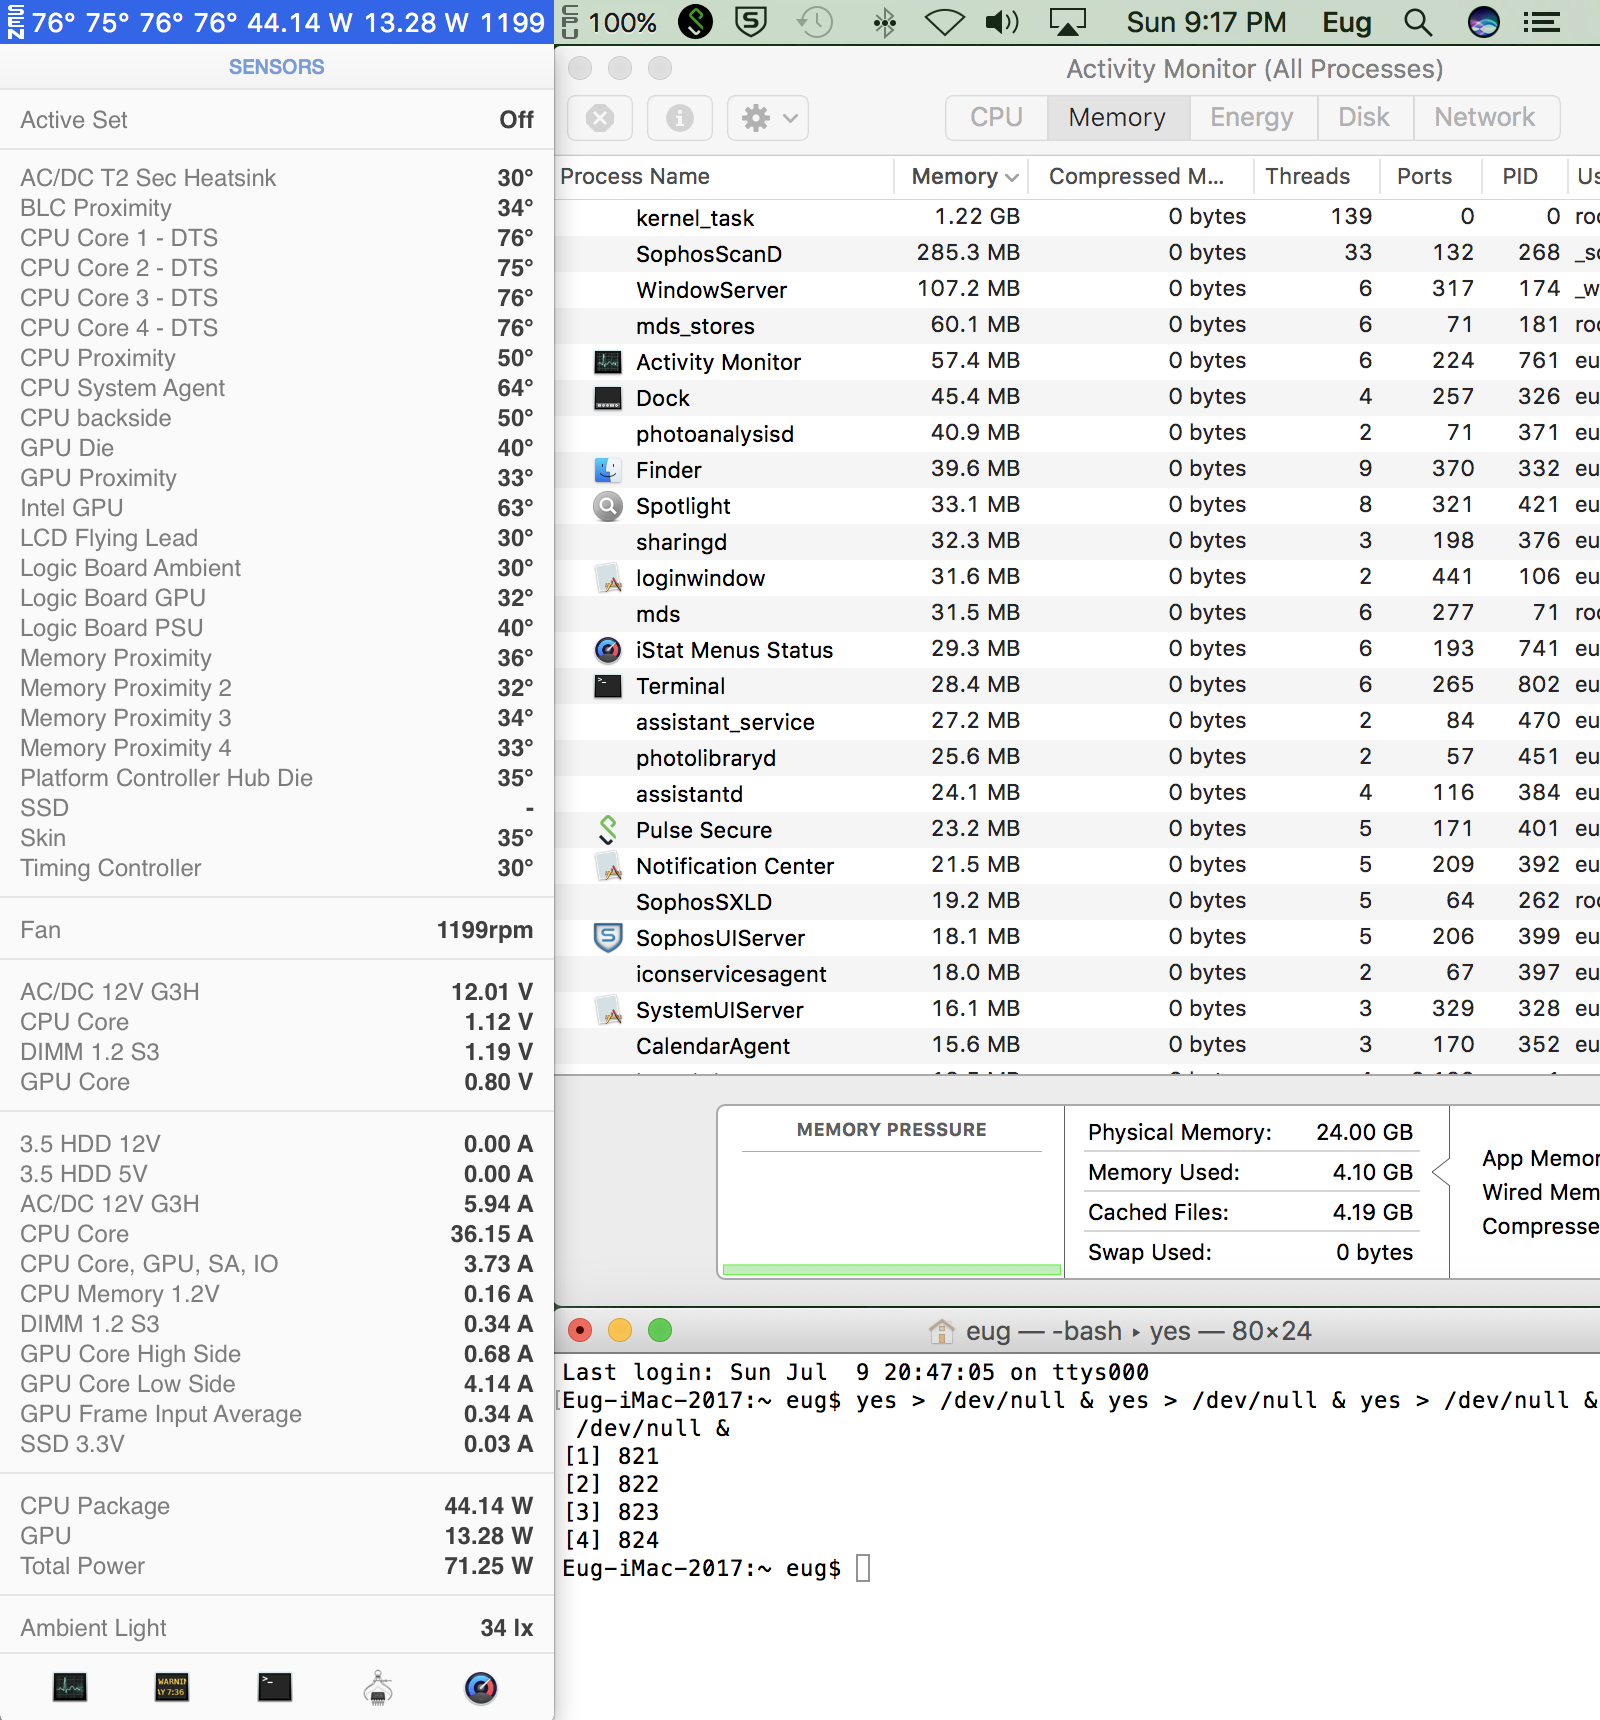Select the Finder process icon
The height and width of the screenshot is (1720, 1600).
click(x=608, y=470)
